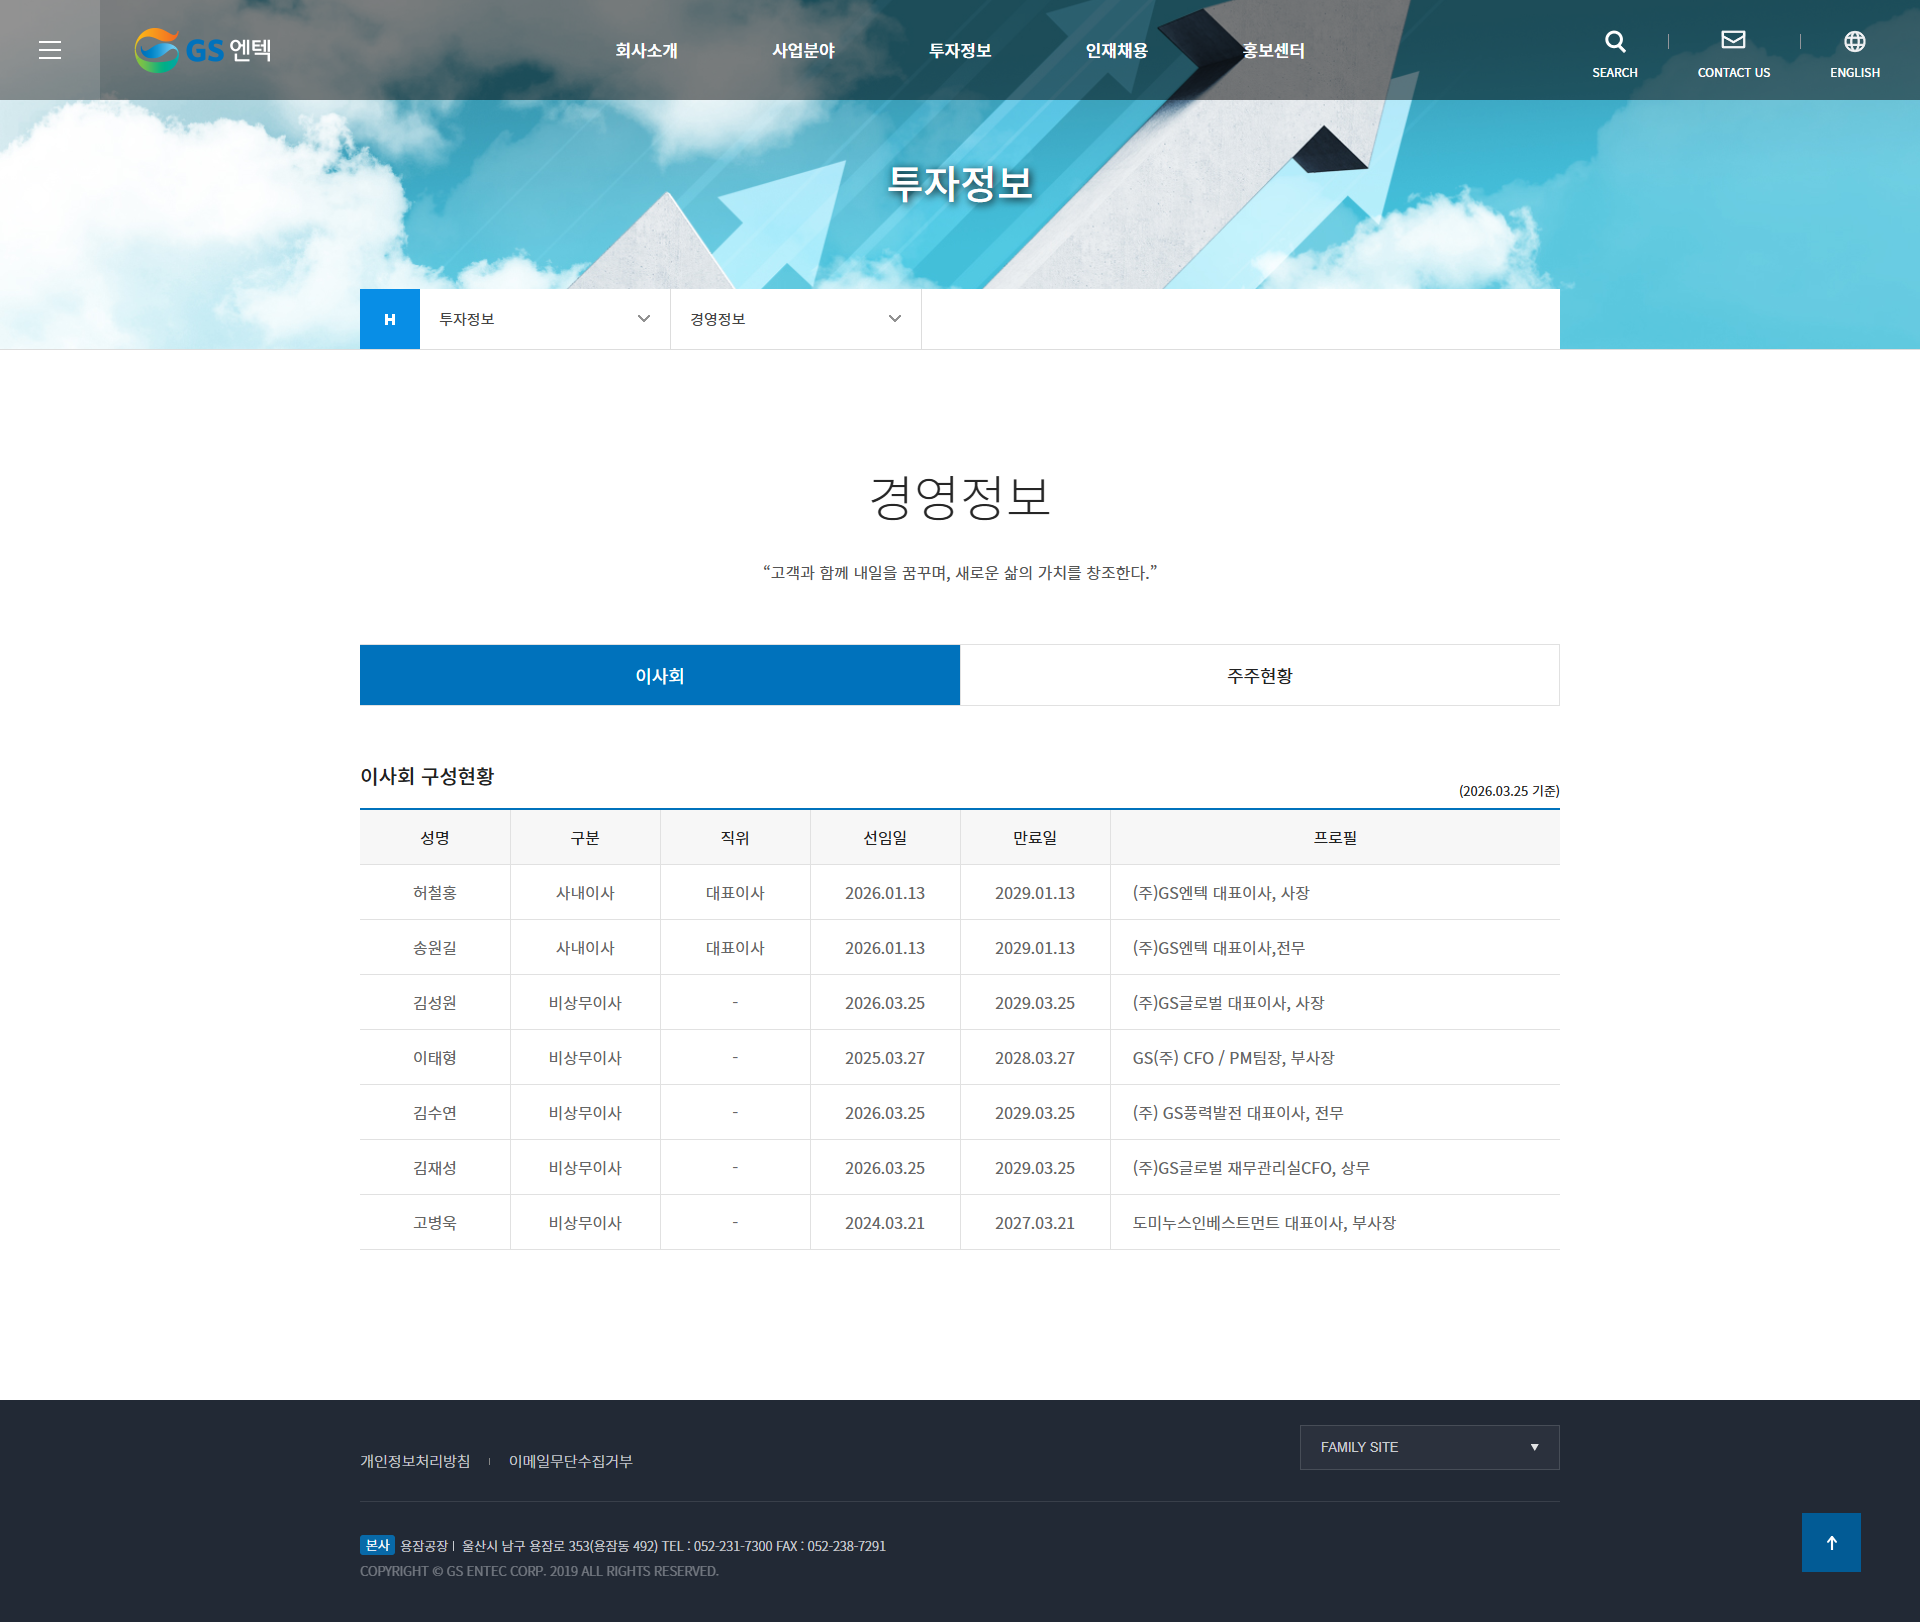Click the 개인정보처리방침 footer link
Viewport: 1920px width, 1622px height.
pyautogui.click(x=415, y=1461)
